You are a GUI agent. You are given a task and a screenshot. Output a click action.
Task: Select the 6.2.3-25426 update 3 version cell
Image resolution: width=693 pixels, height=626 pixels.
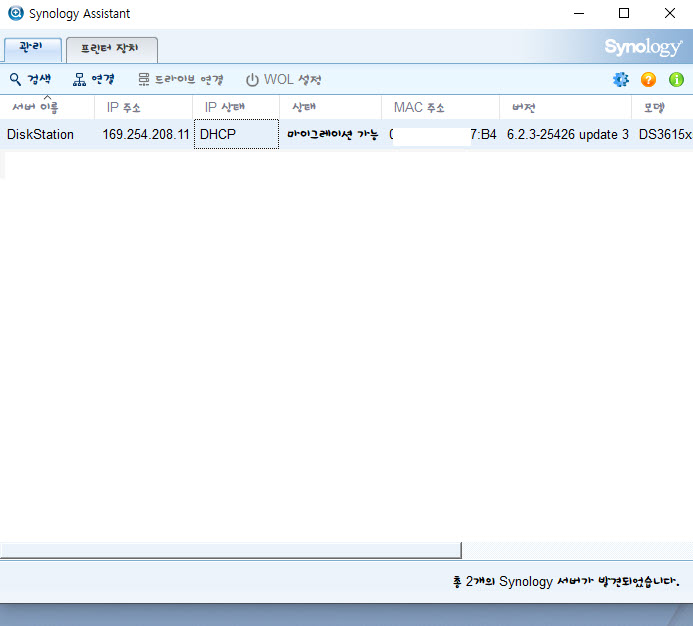coord(567,134)
